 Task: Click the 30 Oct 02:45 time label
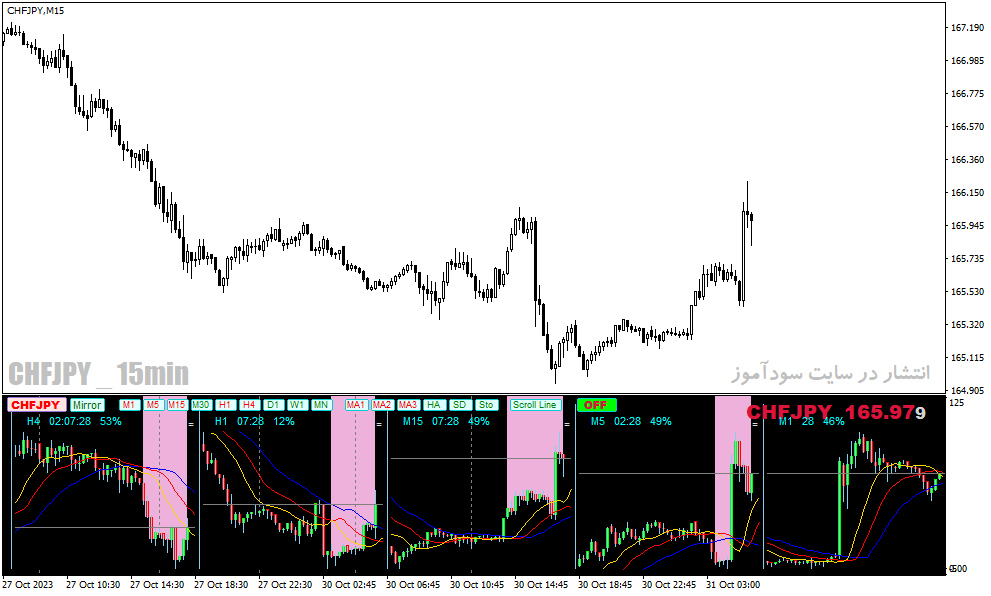349,585
